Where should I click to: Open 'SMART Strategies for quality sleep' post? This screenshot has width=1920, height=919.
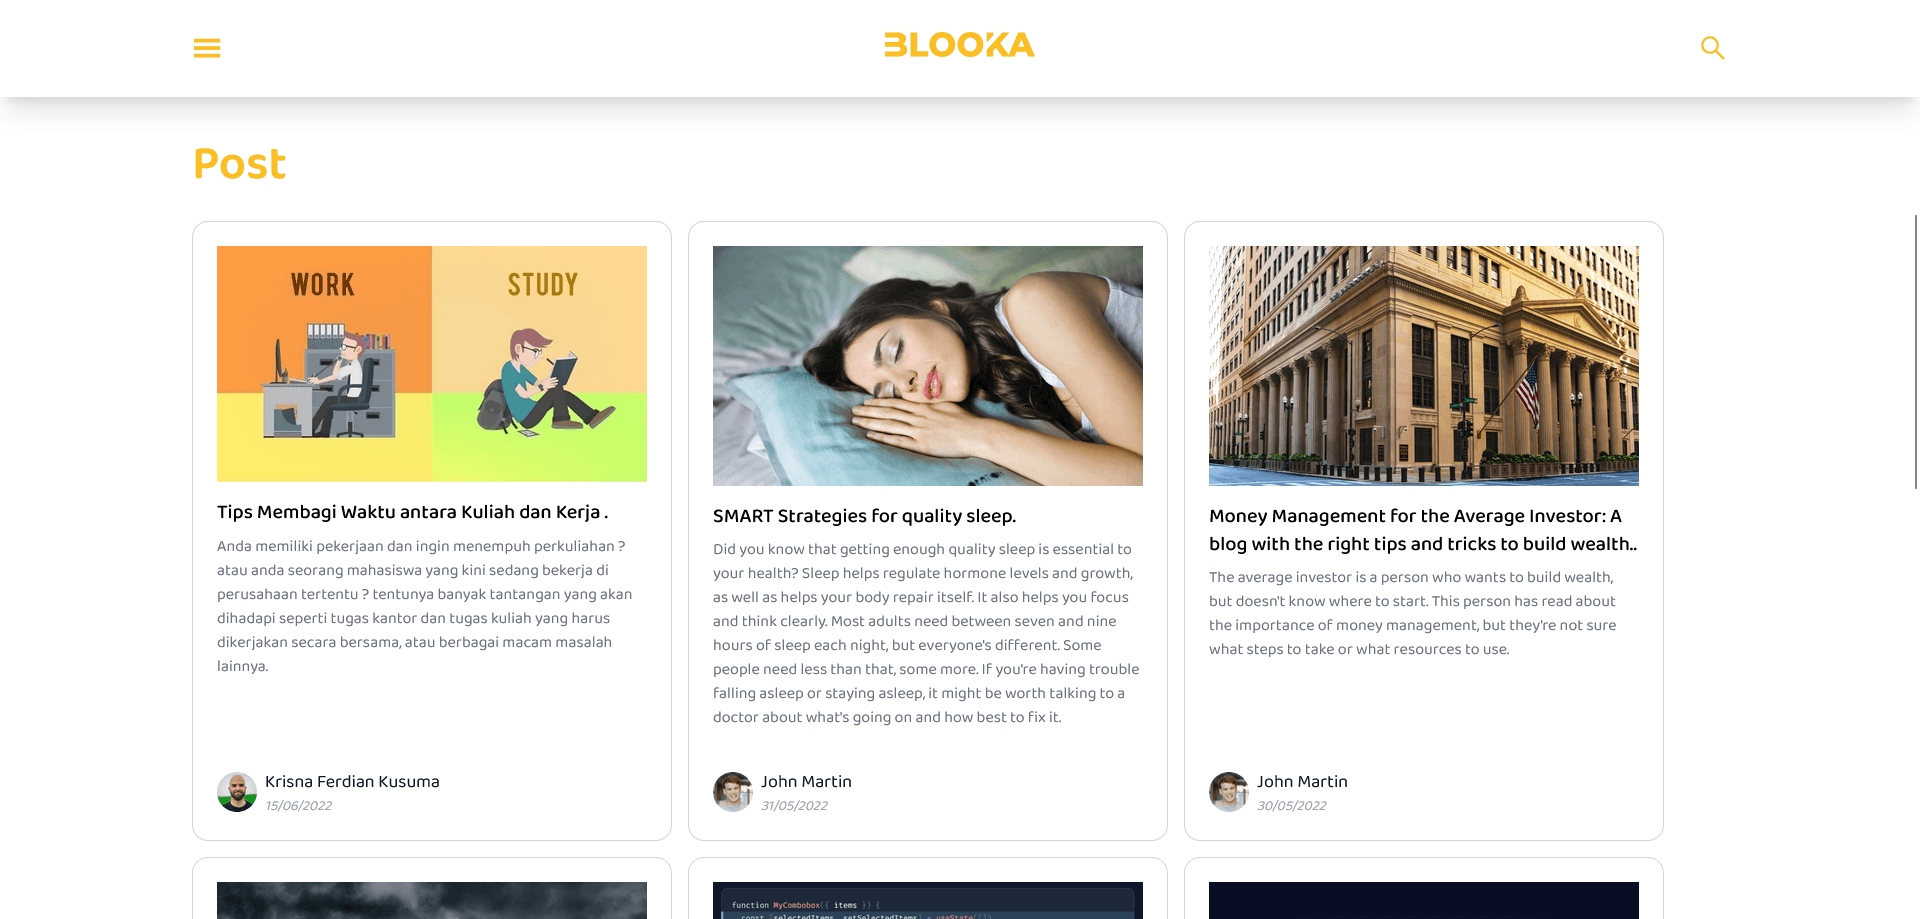tap(864, 516)
